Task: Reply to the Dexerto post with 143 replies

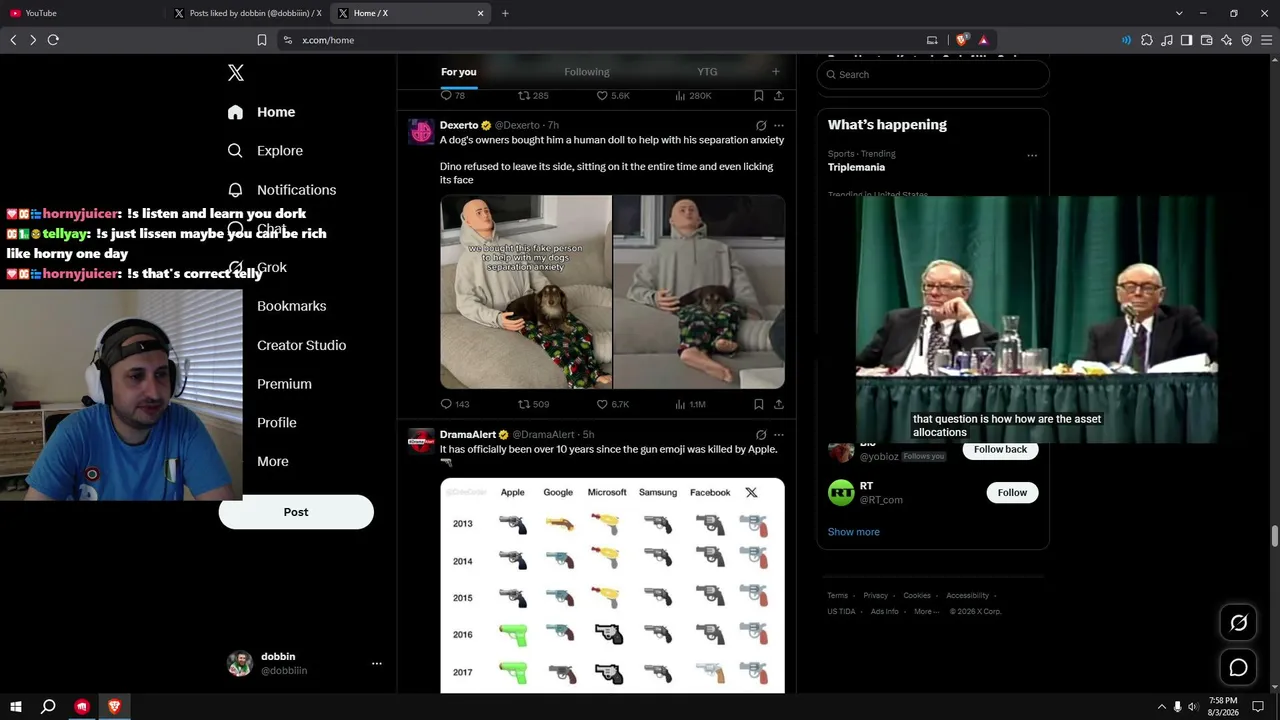Action: [455, 404]
